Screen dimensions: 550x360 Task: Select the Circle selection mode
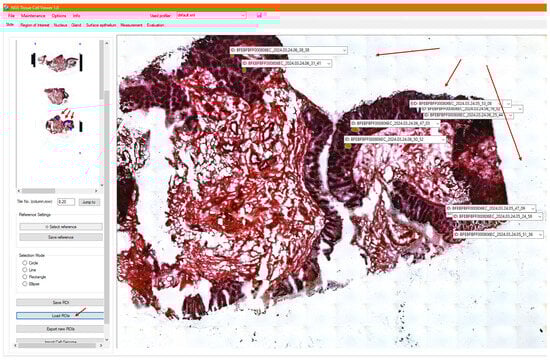(x=25, y=262)
